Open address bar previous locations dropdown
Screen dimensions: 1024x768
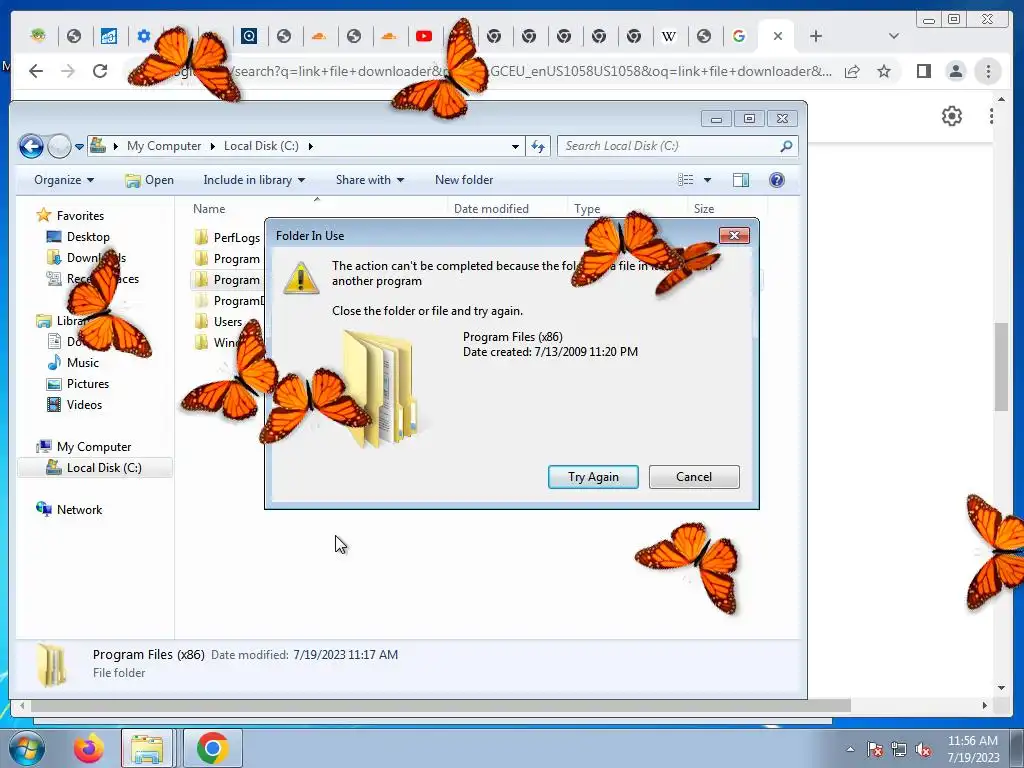515,146
